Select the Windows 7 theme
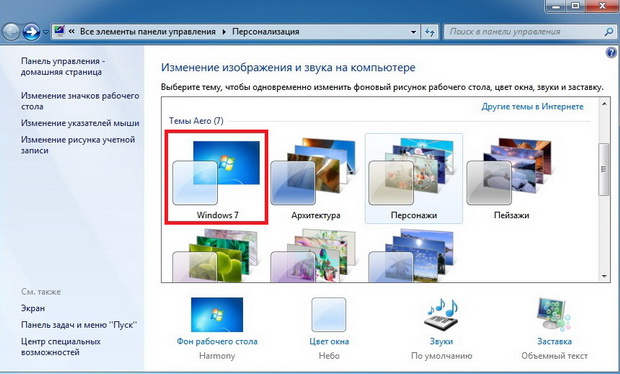620x374 pixels. [x=217, y=177]
